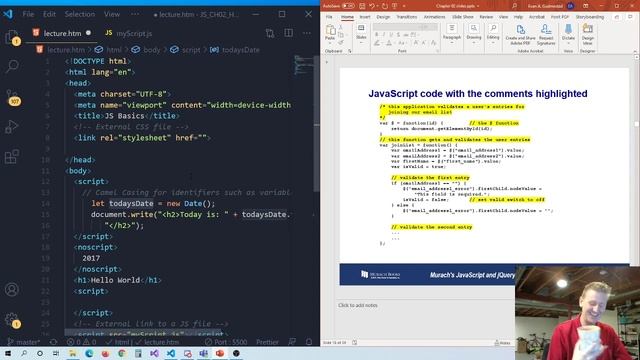Screen dimensions: 640x360
Task: Click Redo in PowerPoint Quick Access Toolbar
Action: pos(385,6)
